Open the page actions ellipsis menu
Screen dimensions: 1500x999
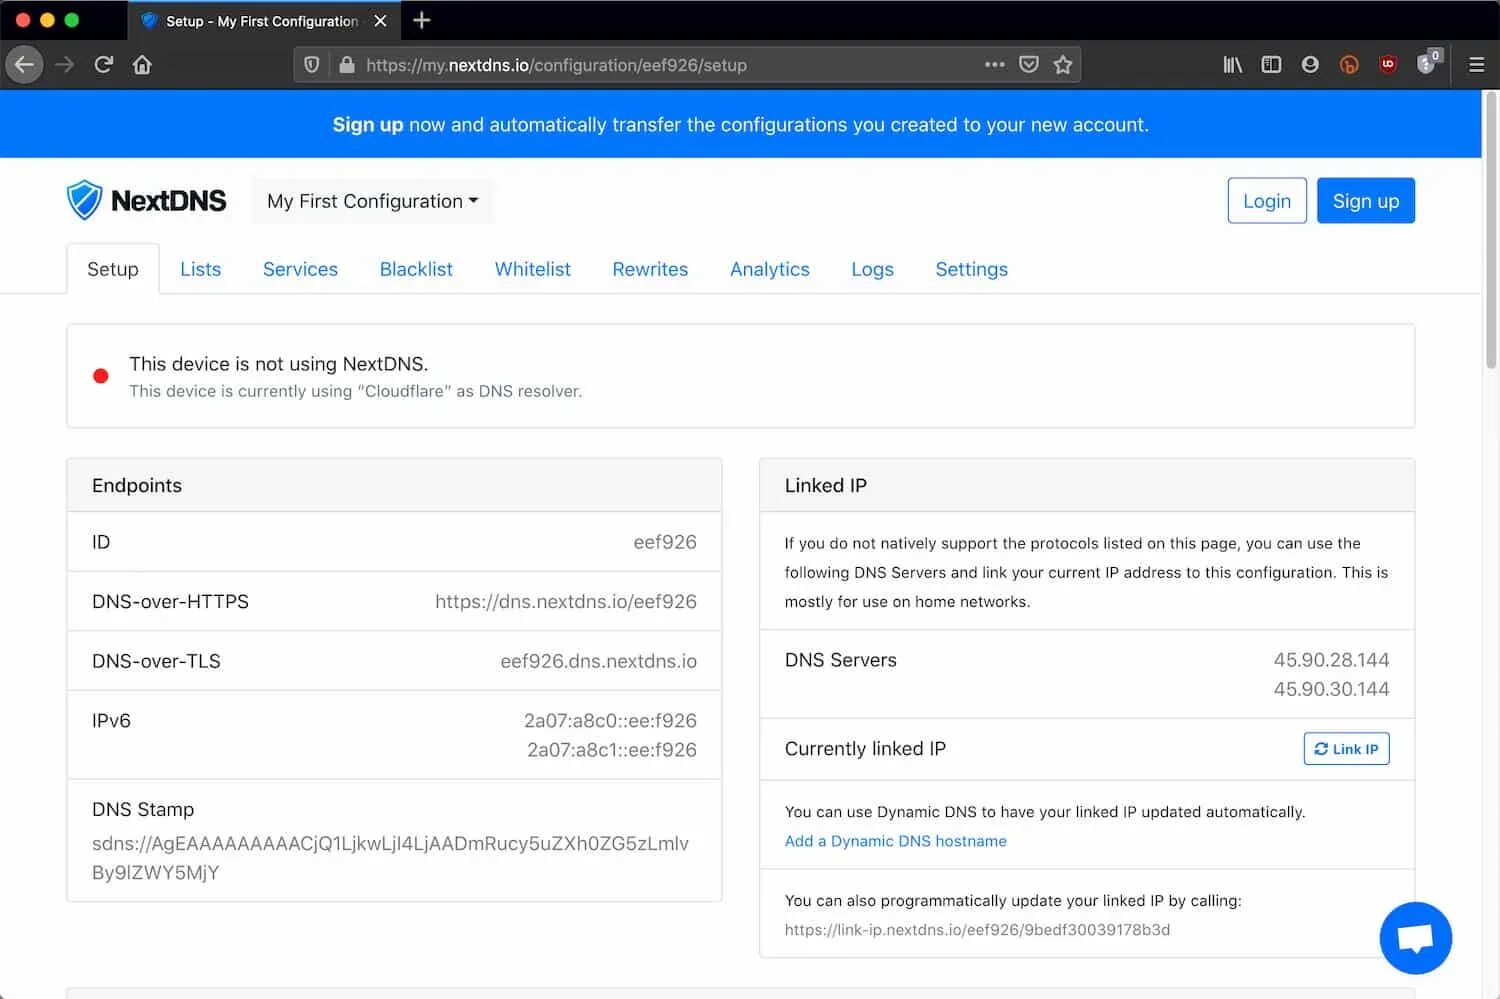pyautogui.click(x=994, y=65)
